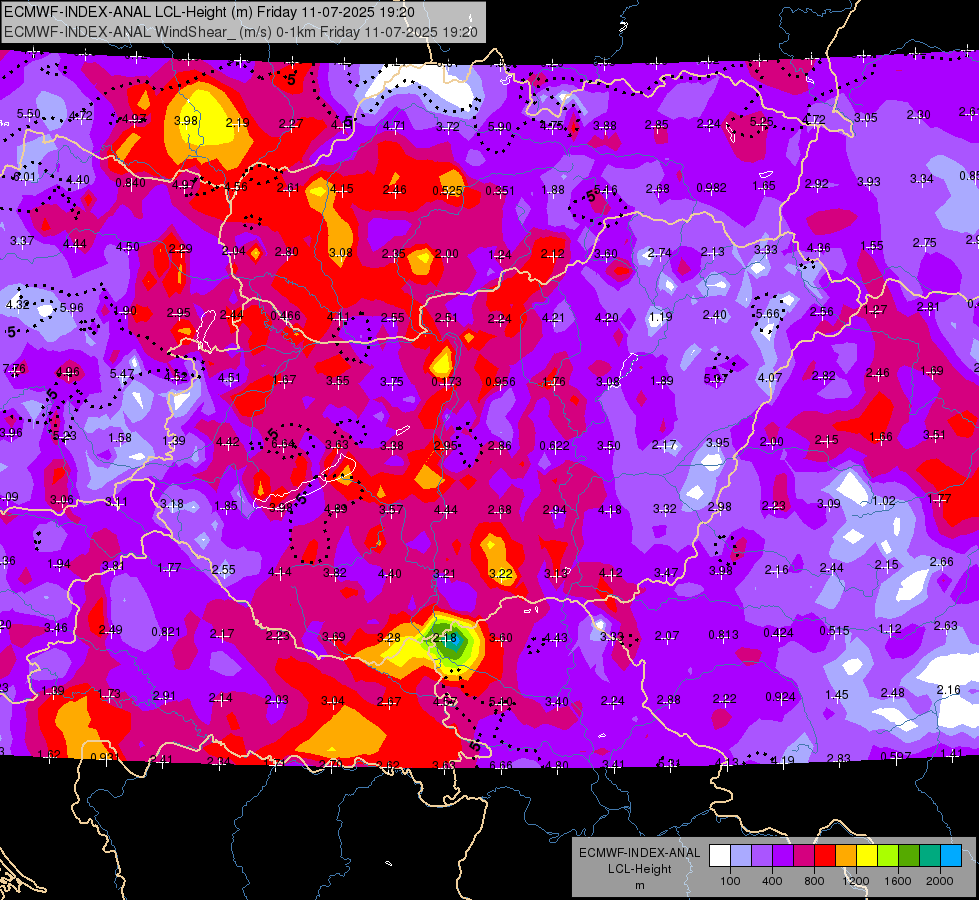Image resolution: width=979 pixels, height=900 pixels.
Task: Click the 1600 legend scale label
Action: point(898,881)
